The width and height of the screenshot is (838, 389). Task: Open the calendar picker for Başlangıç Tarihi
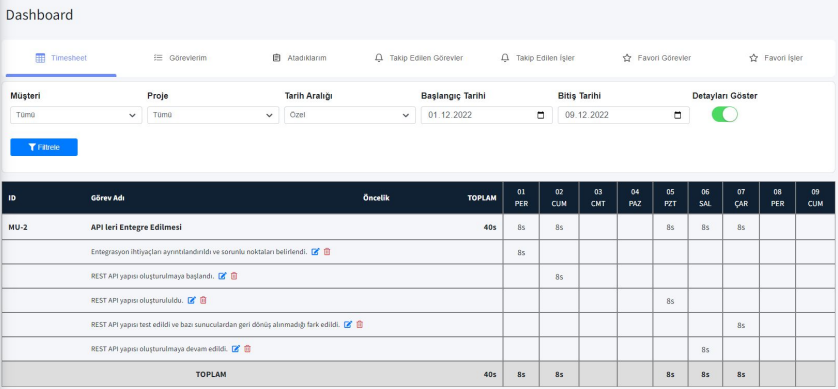[x=541, y=115]
